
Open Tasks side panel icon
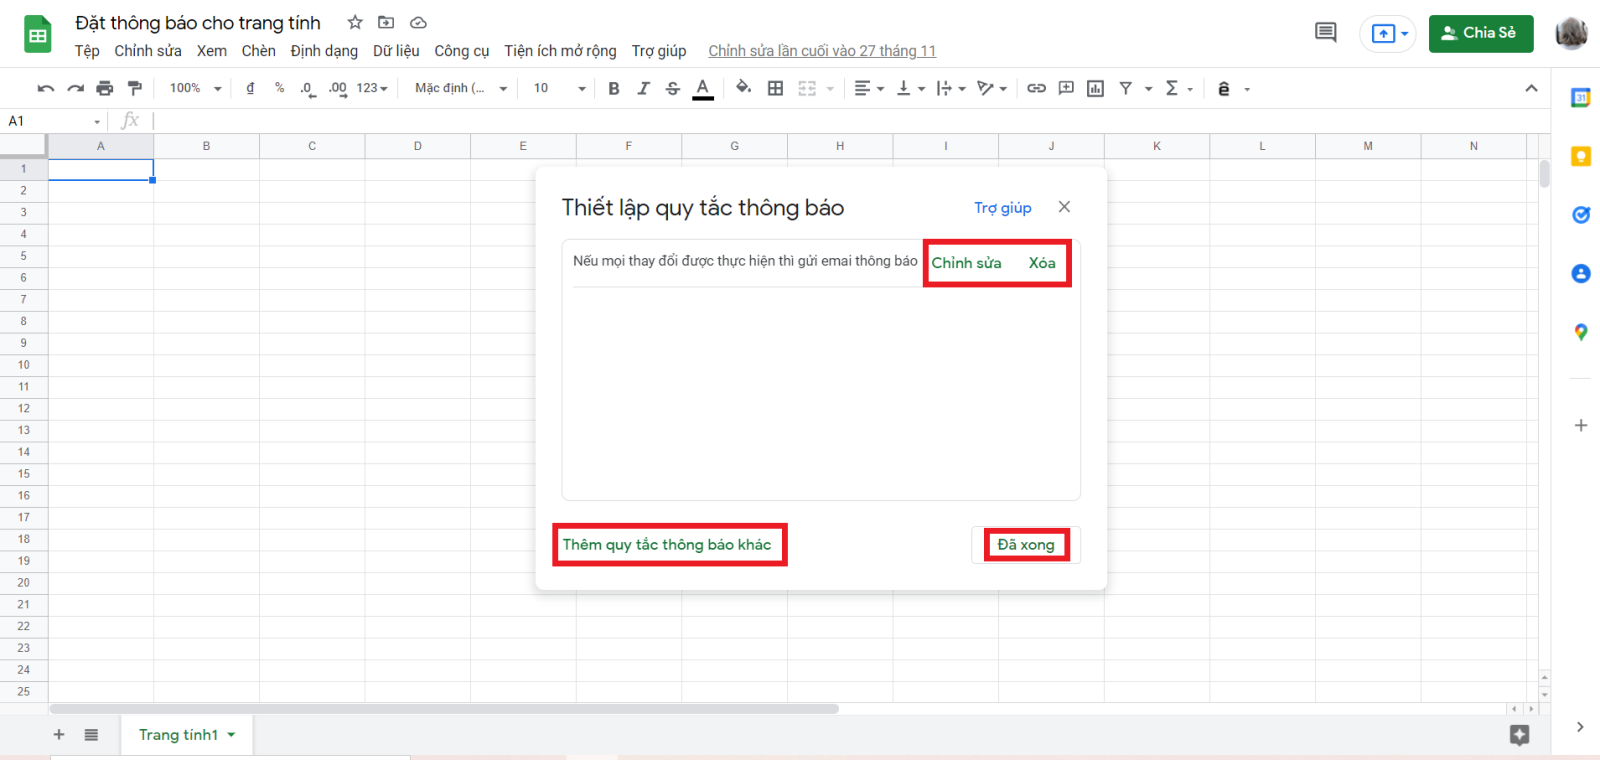pyautogui.click(x=1581, y=214)
